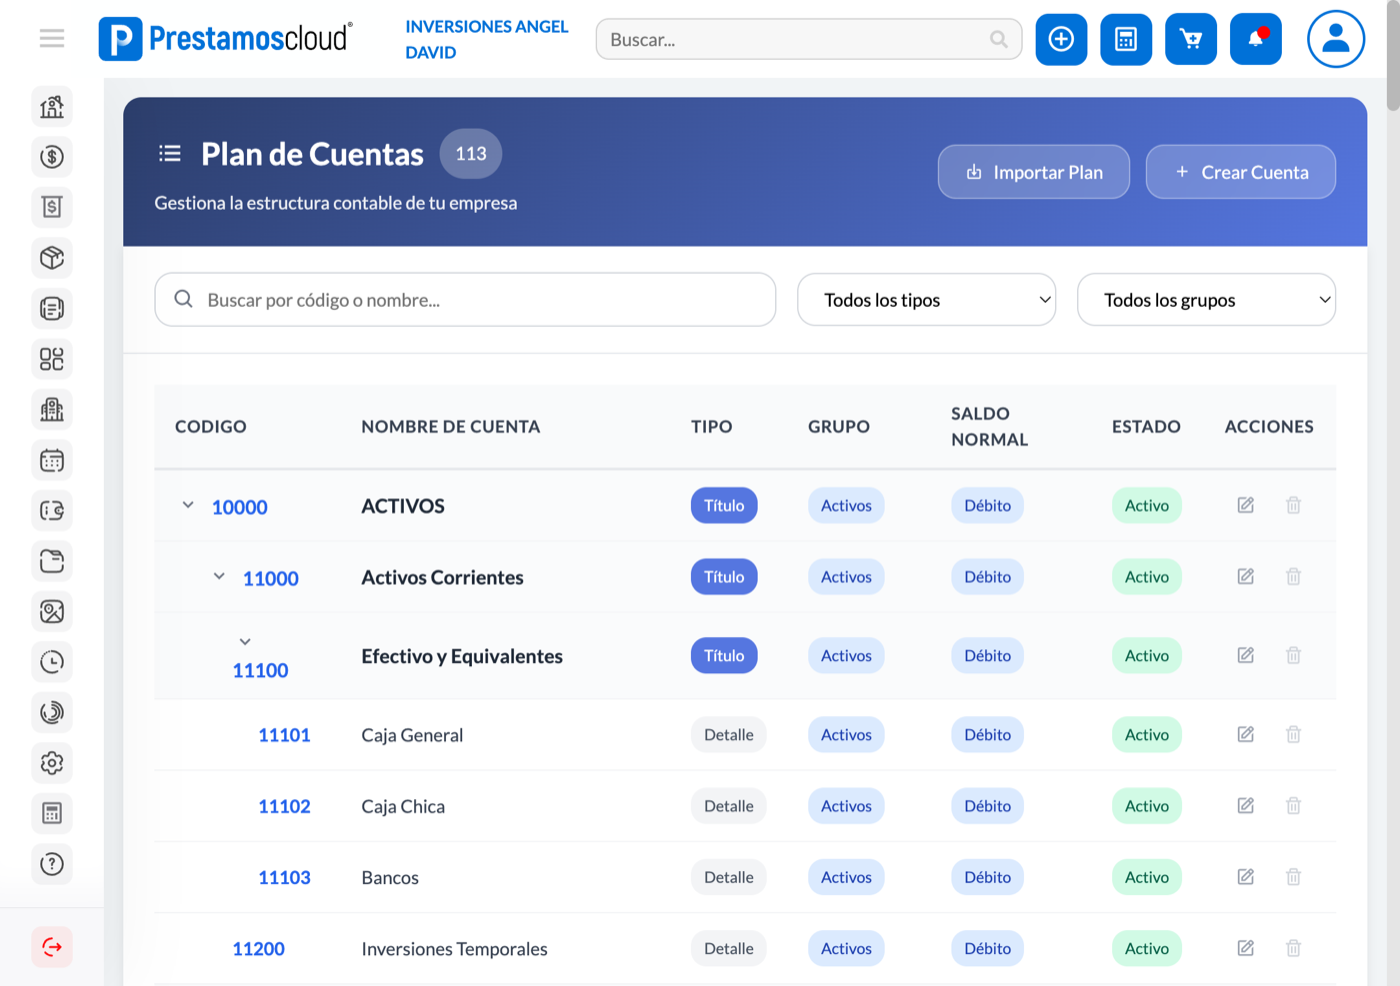The width and height of the screenshot is (1400, 986).
Task: Click the global Buscar search field
Action: pos(809,39)
